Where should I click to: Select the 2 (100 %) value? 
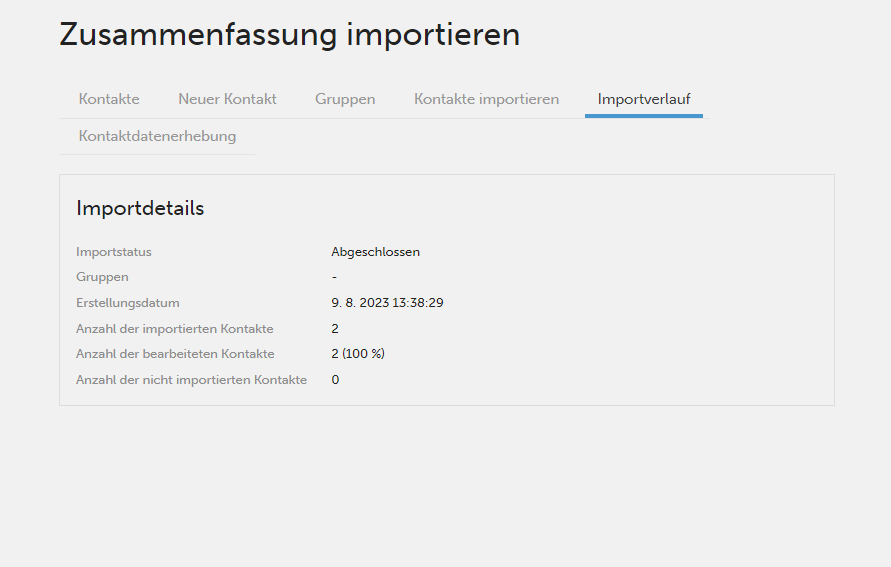click(358, 354)
